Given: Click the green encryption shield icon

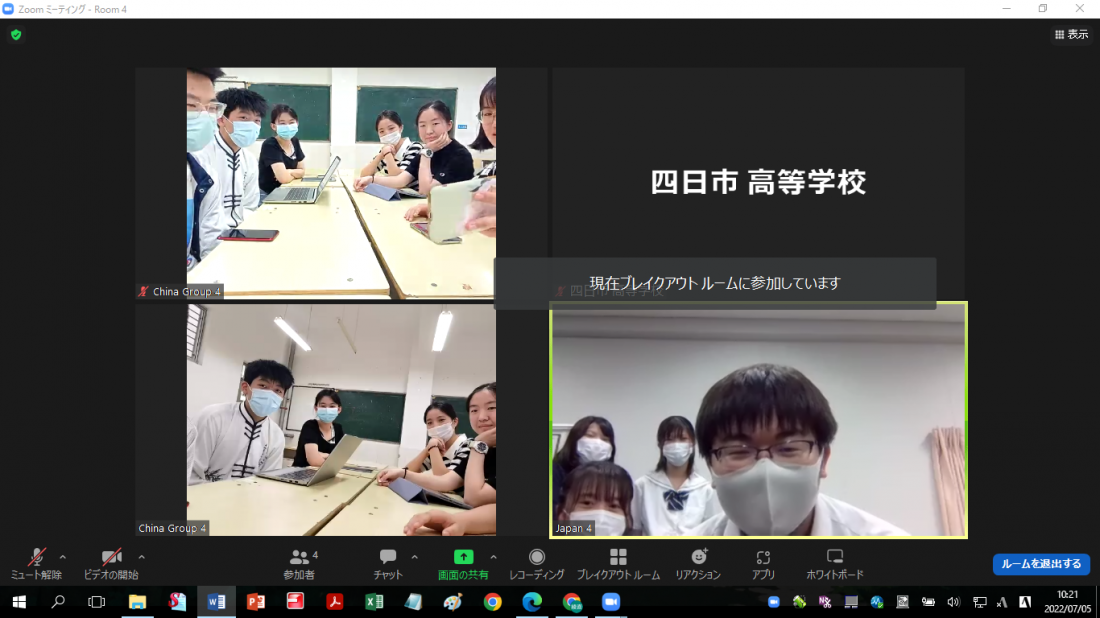Looking at the screenshot, I should (x=16, y=34).
